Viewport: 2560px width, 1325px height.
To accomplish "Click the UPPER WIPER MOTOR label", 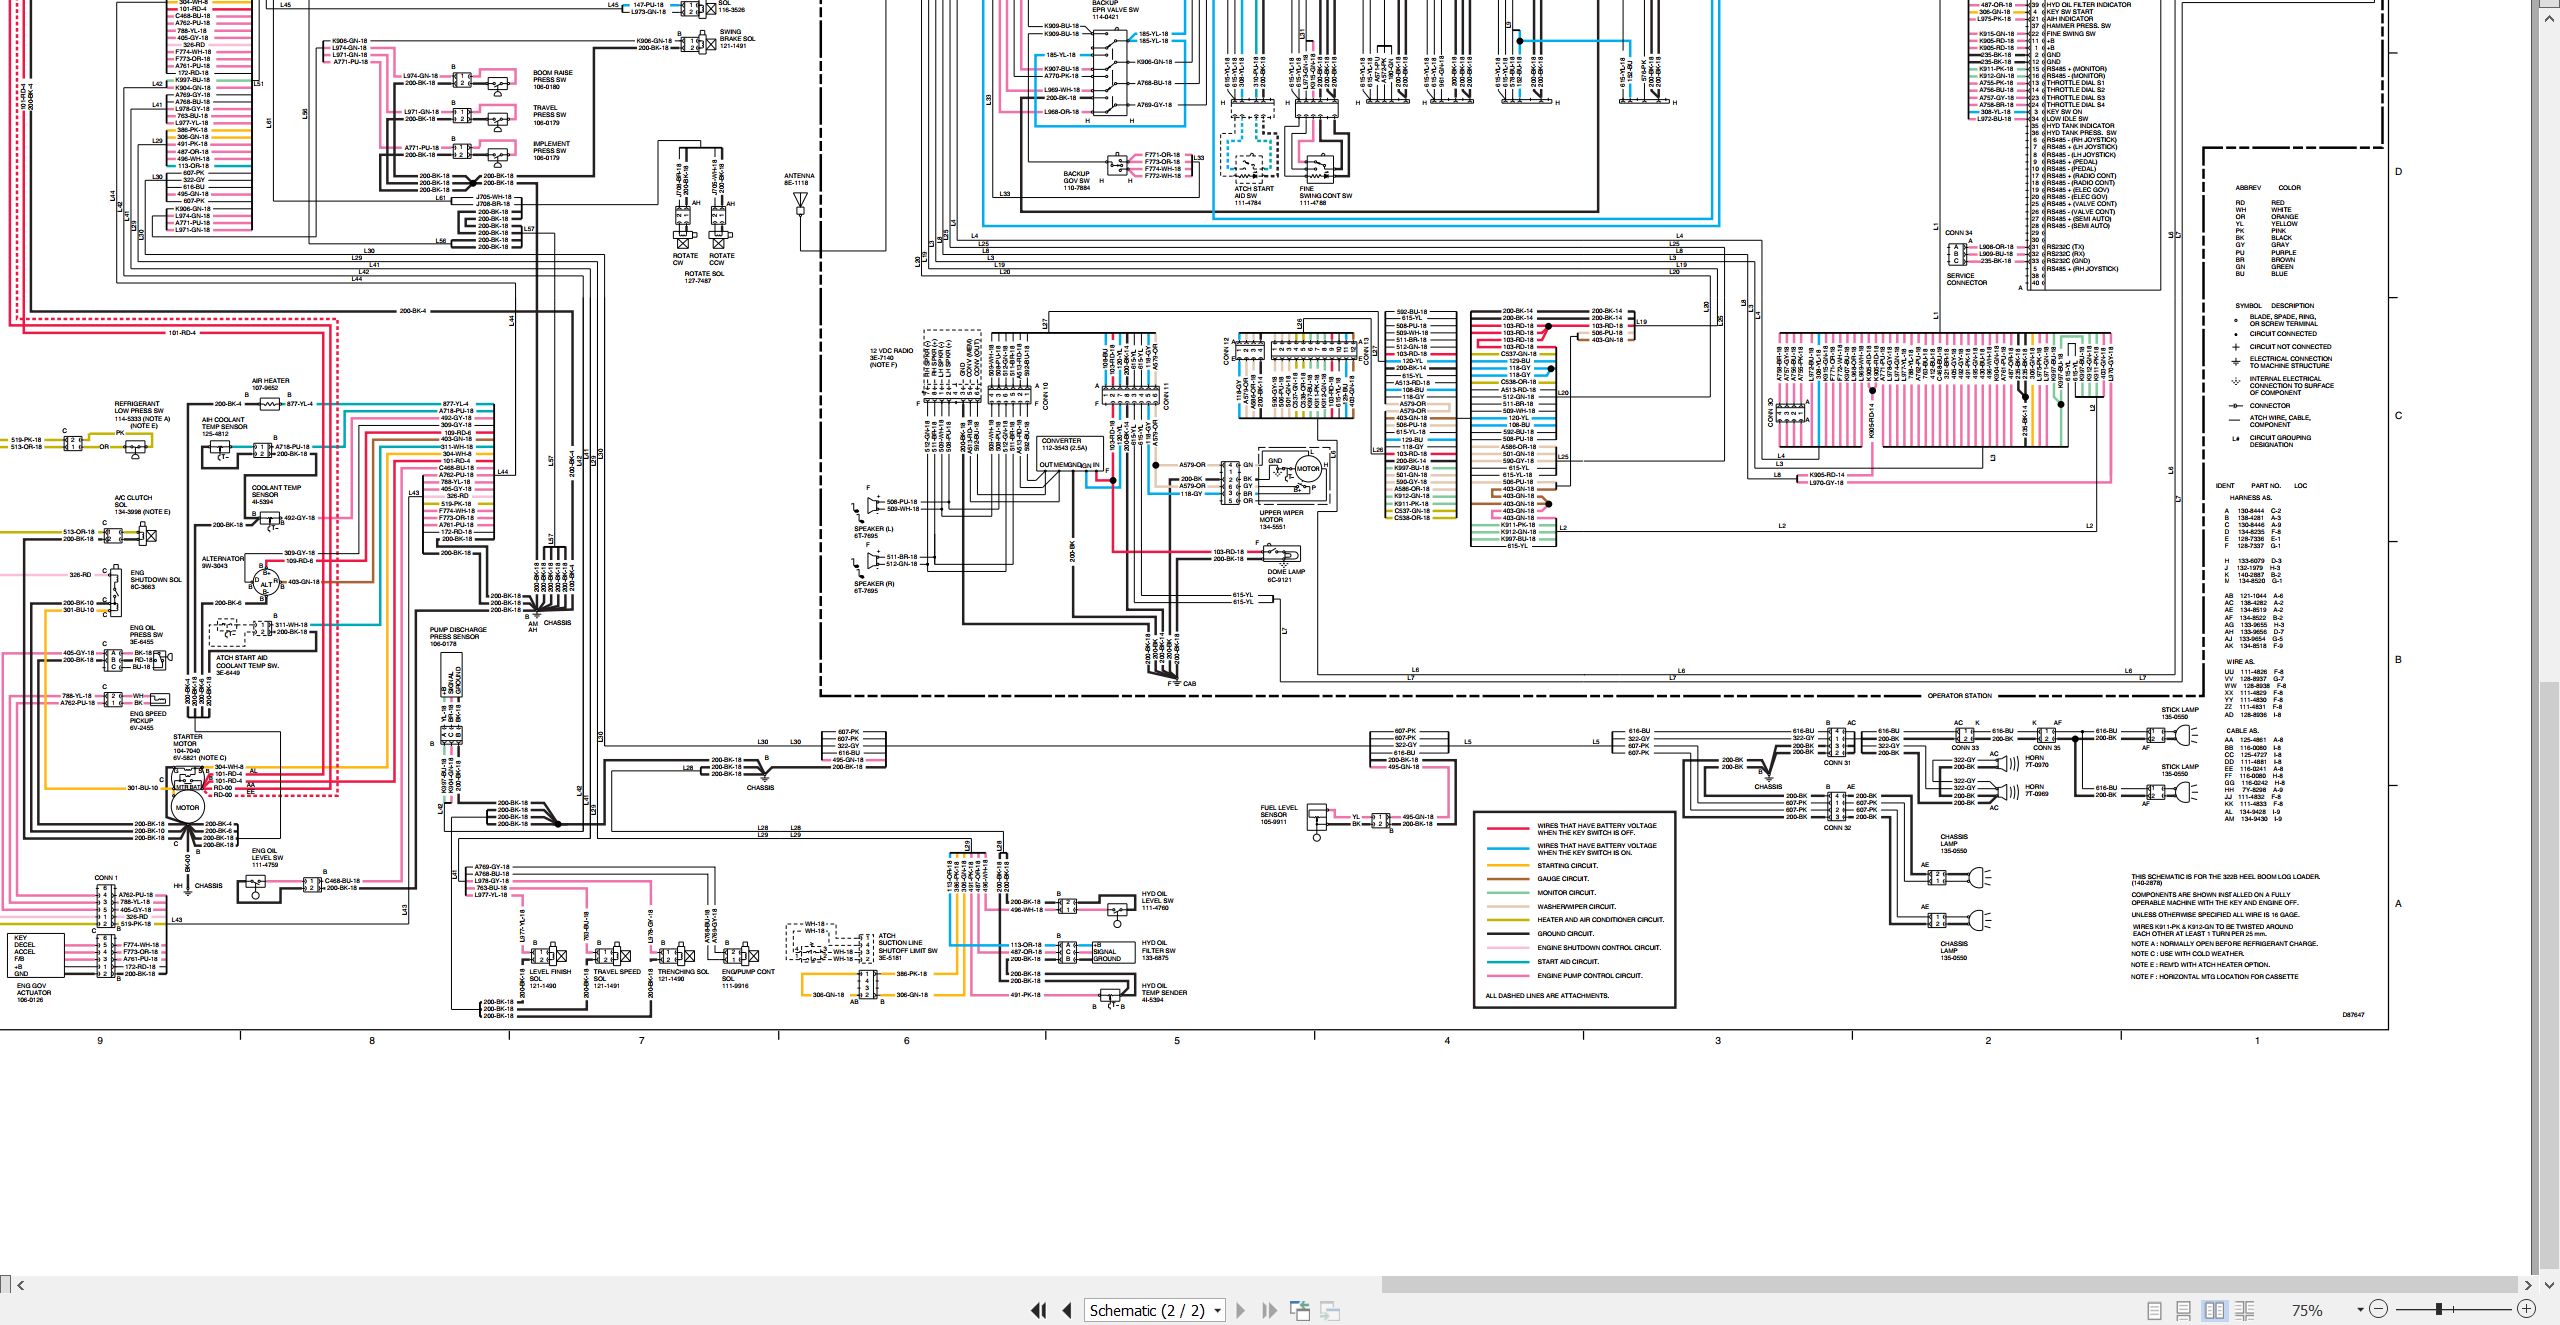I will pos(1281,516).
